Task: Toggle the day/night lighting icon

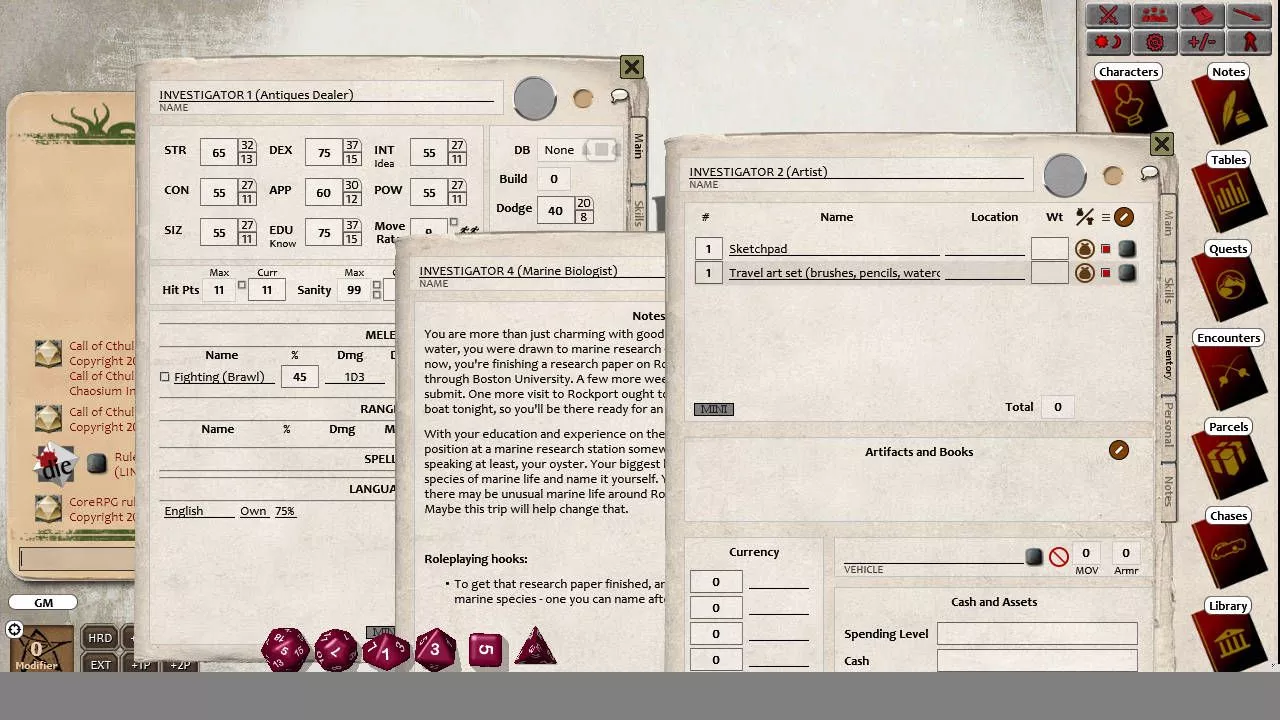Action: click(x=1108, y=42)
